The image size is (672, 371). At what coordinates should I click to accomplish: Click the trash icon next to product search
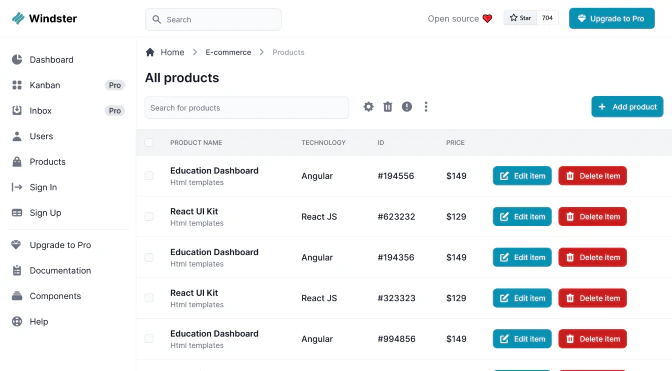tap(387, 107)
